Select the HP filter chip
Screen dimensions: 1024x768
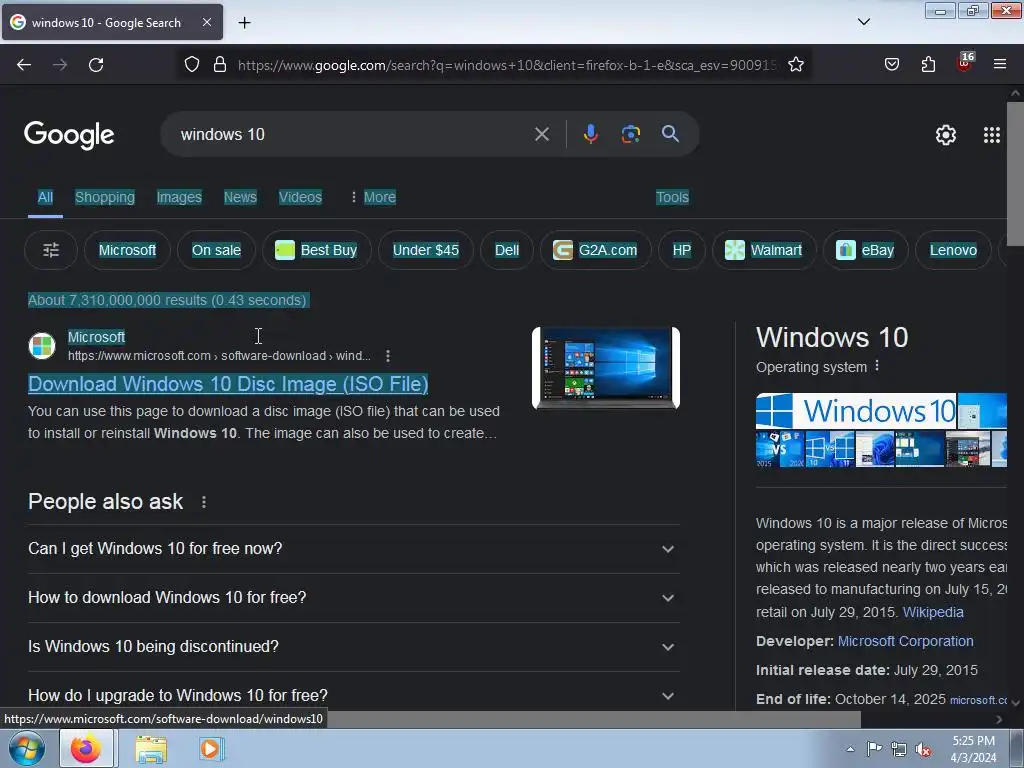[682, 250]
